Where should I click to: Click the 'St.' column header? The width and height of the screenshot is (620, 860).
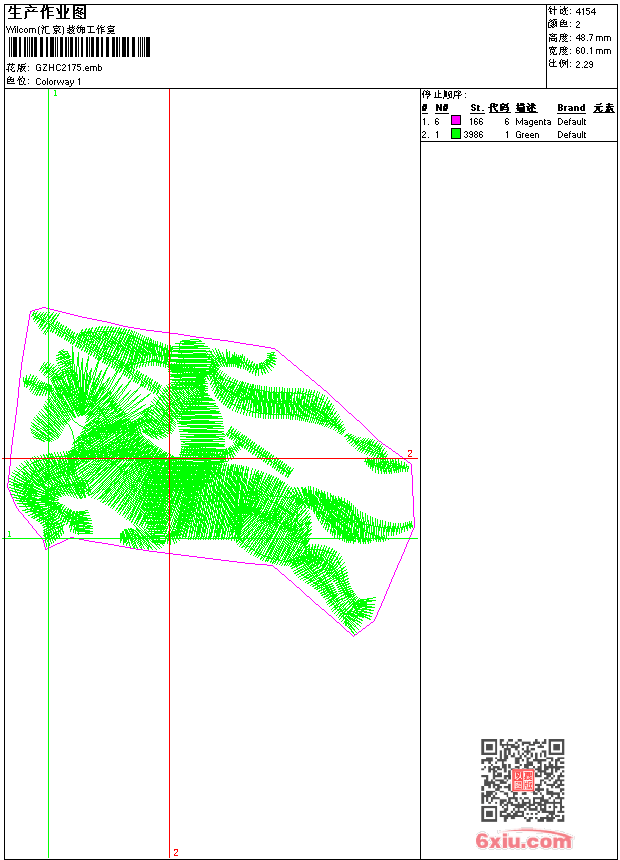tap(477, 108)
